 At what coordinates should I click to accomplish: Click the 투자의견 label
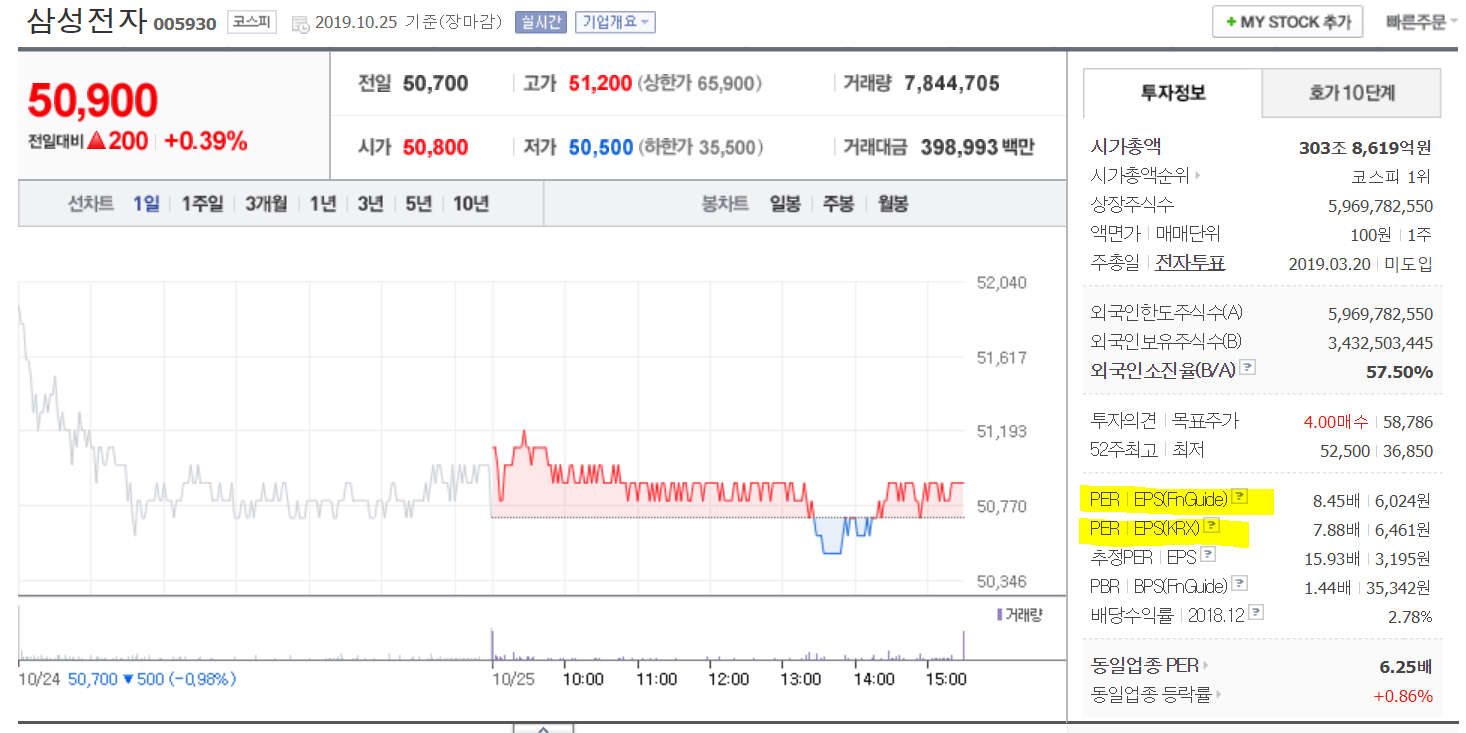pyautogui.click(x=1124, y=421)
